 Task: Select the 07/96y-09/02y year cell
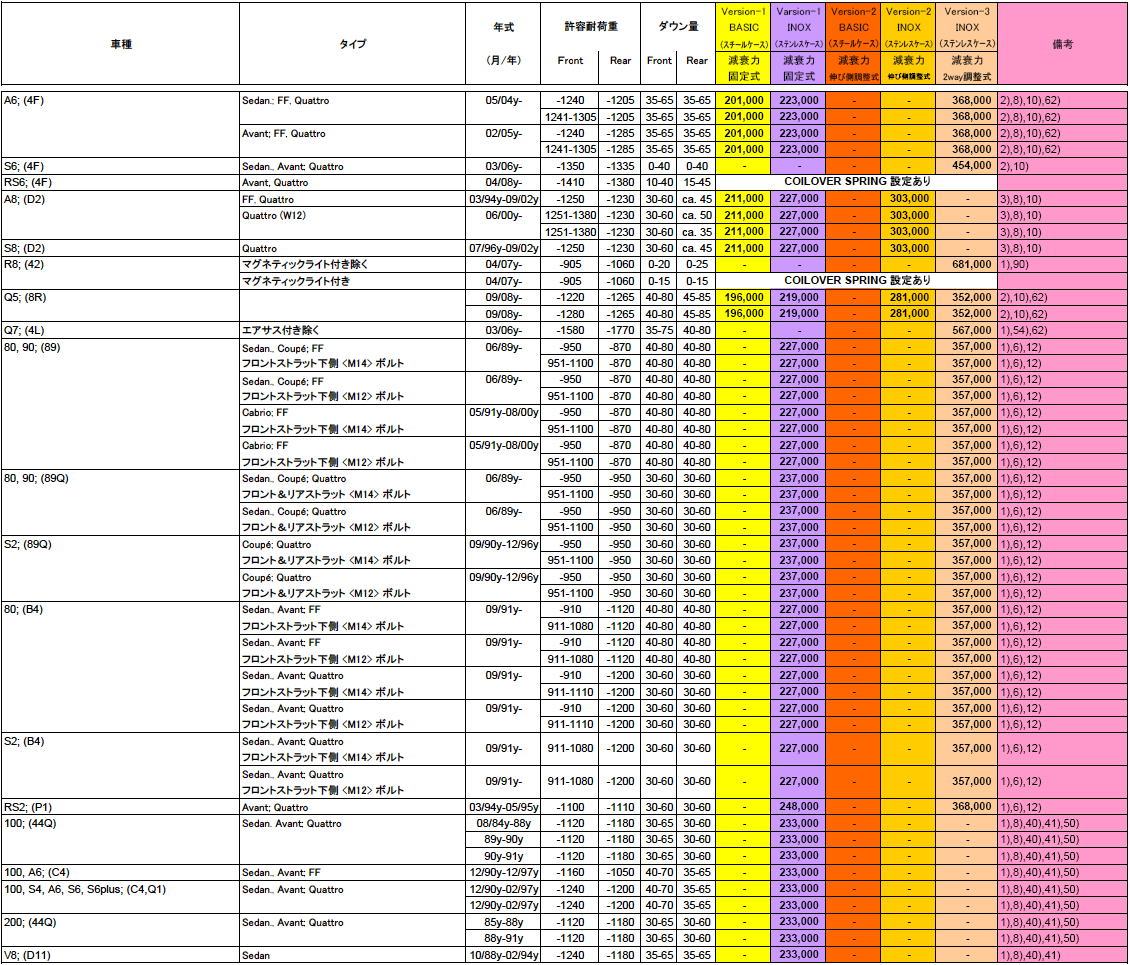(x=503, y=248)
